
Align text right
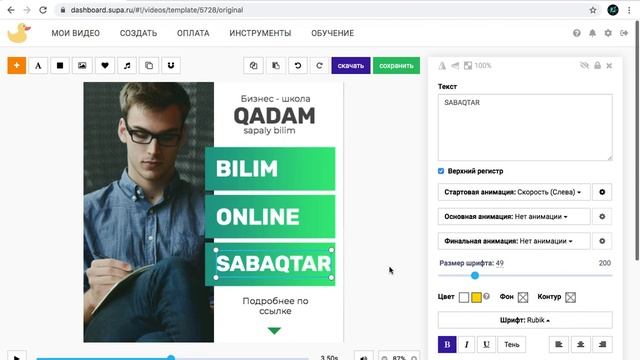602,344
